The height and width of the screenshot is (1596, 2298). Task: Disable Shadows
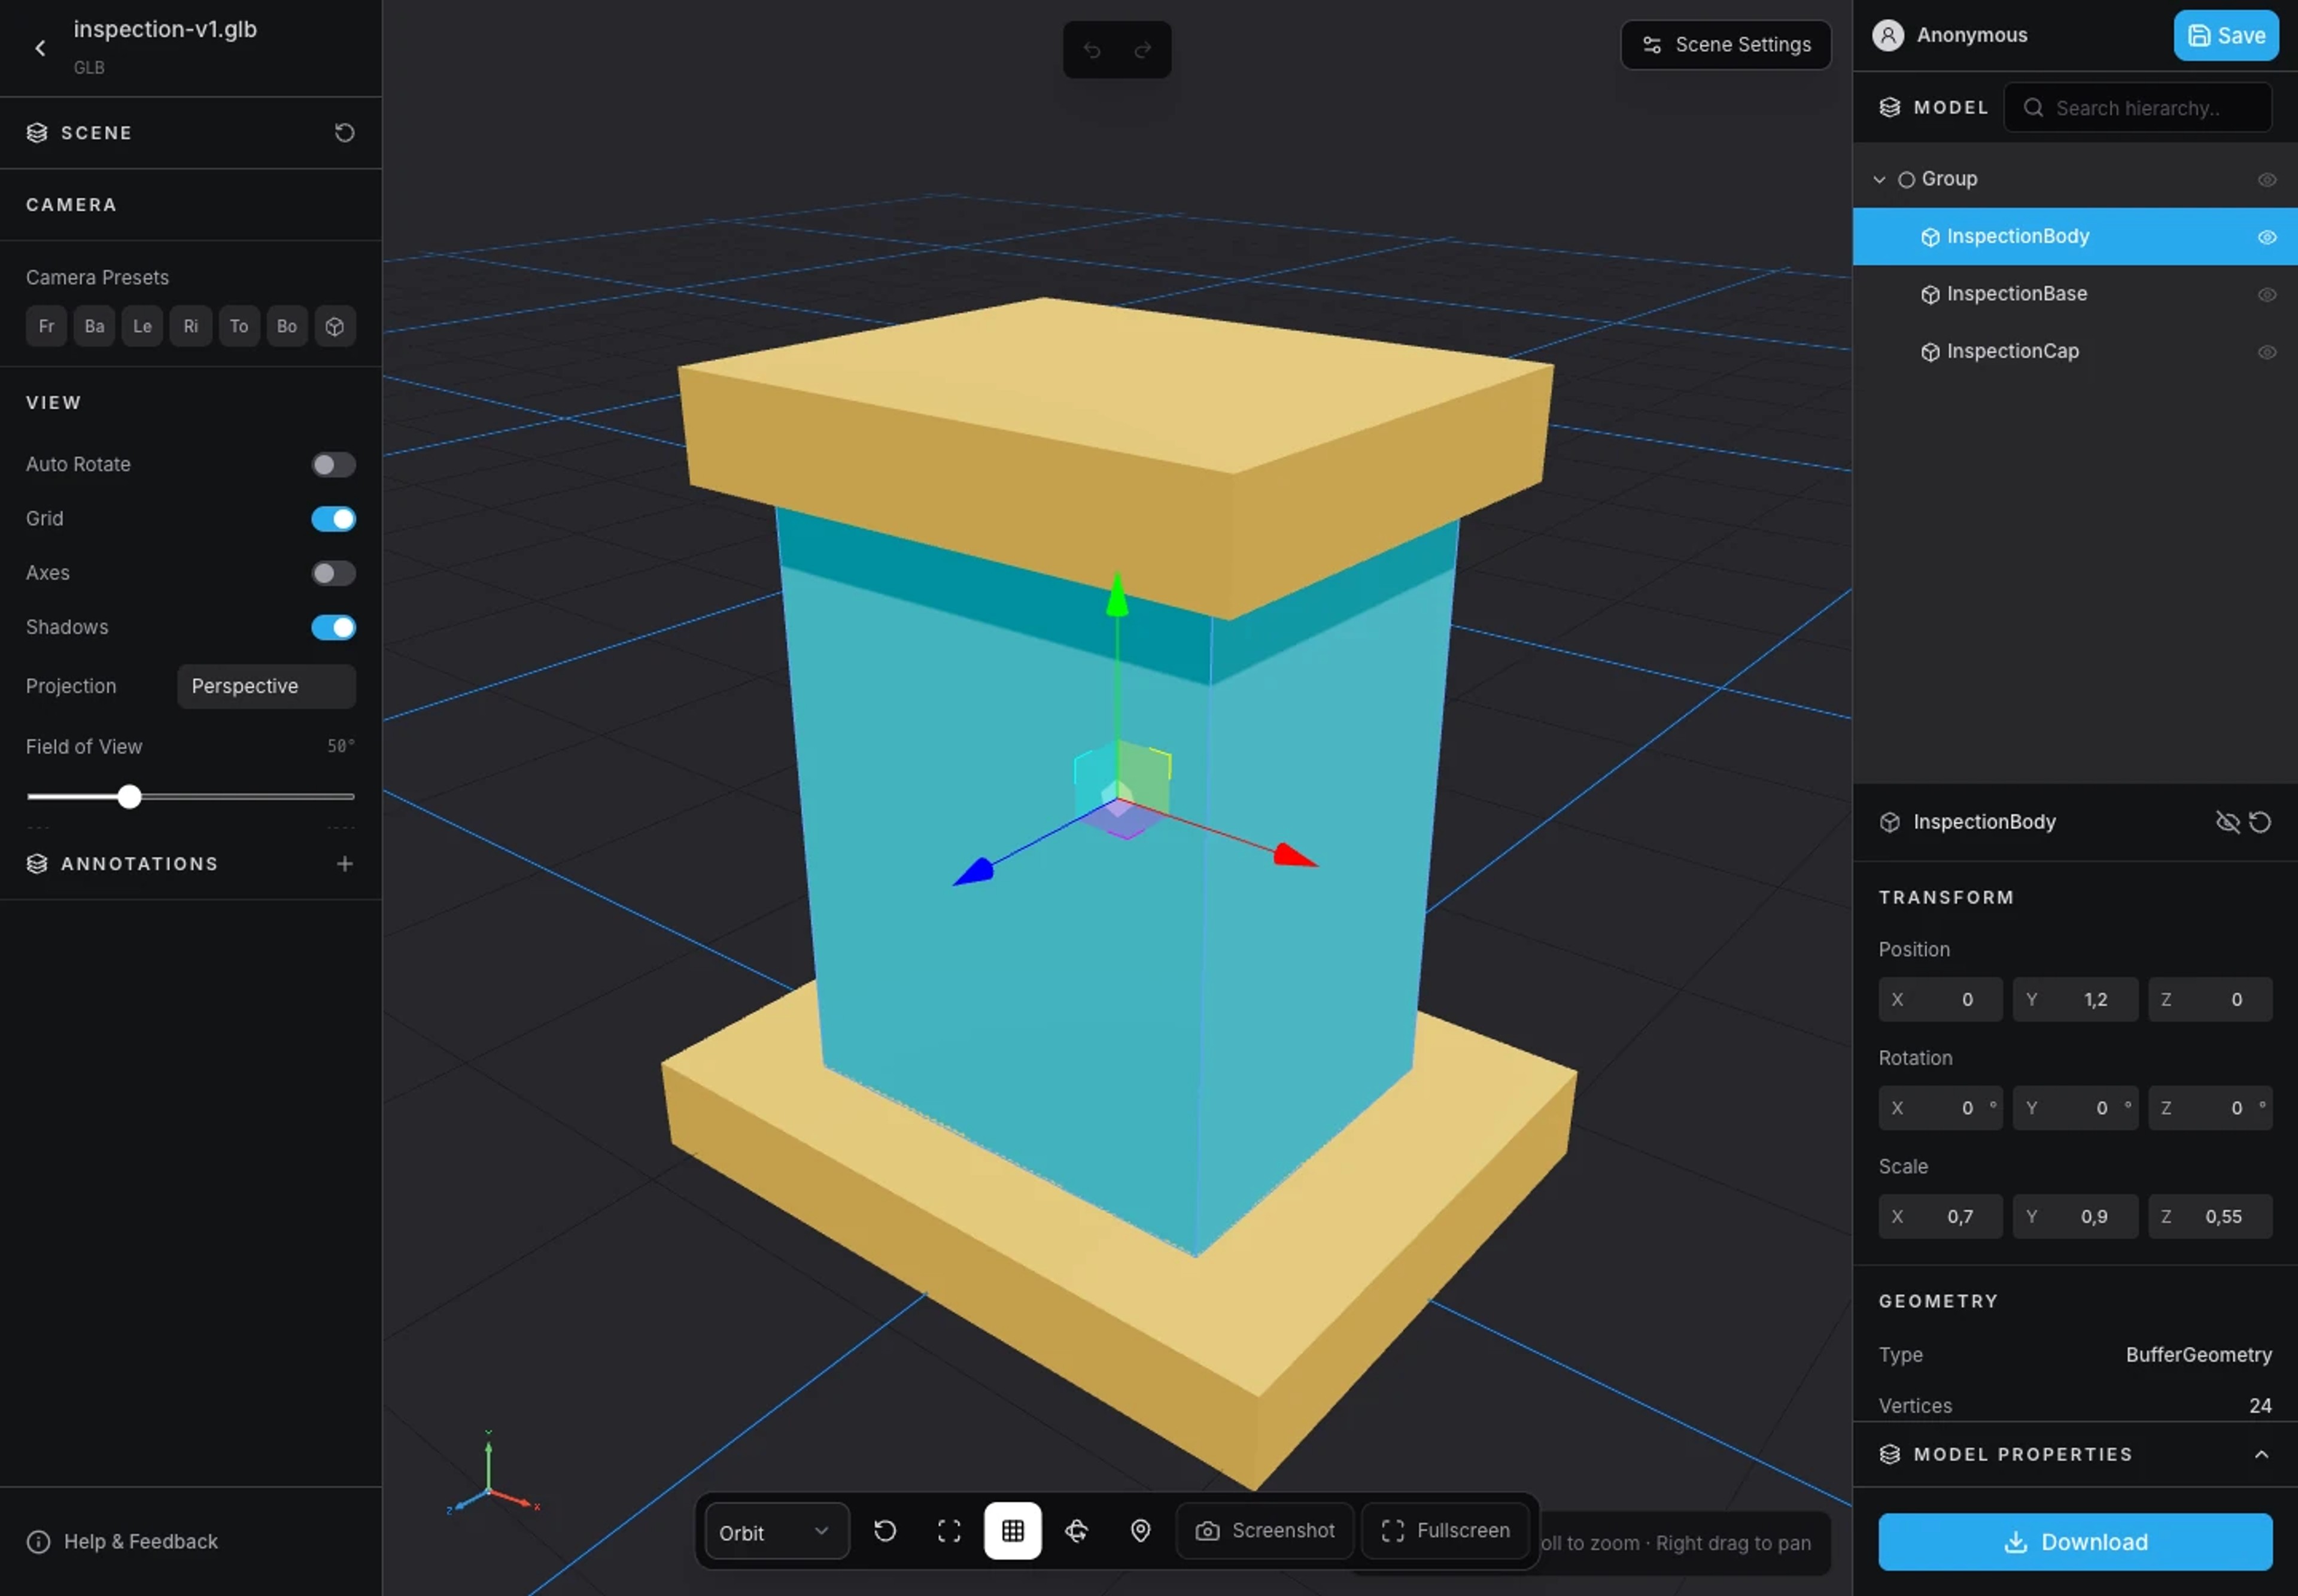tap(333, 627)
